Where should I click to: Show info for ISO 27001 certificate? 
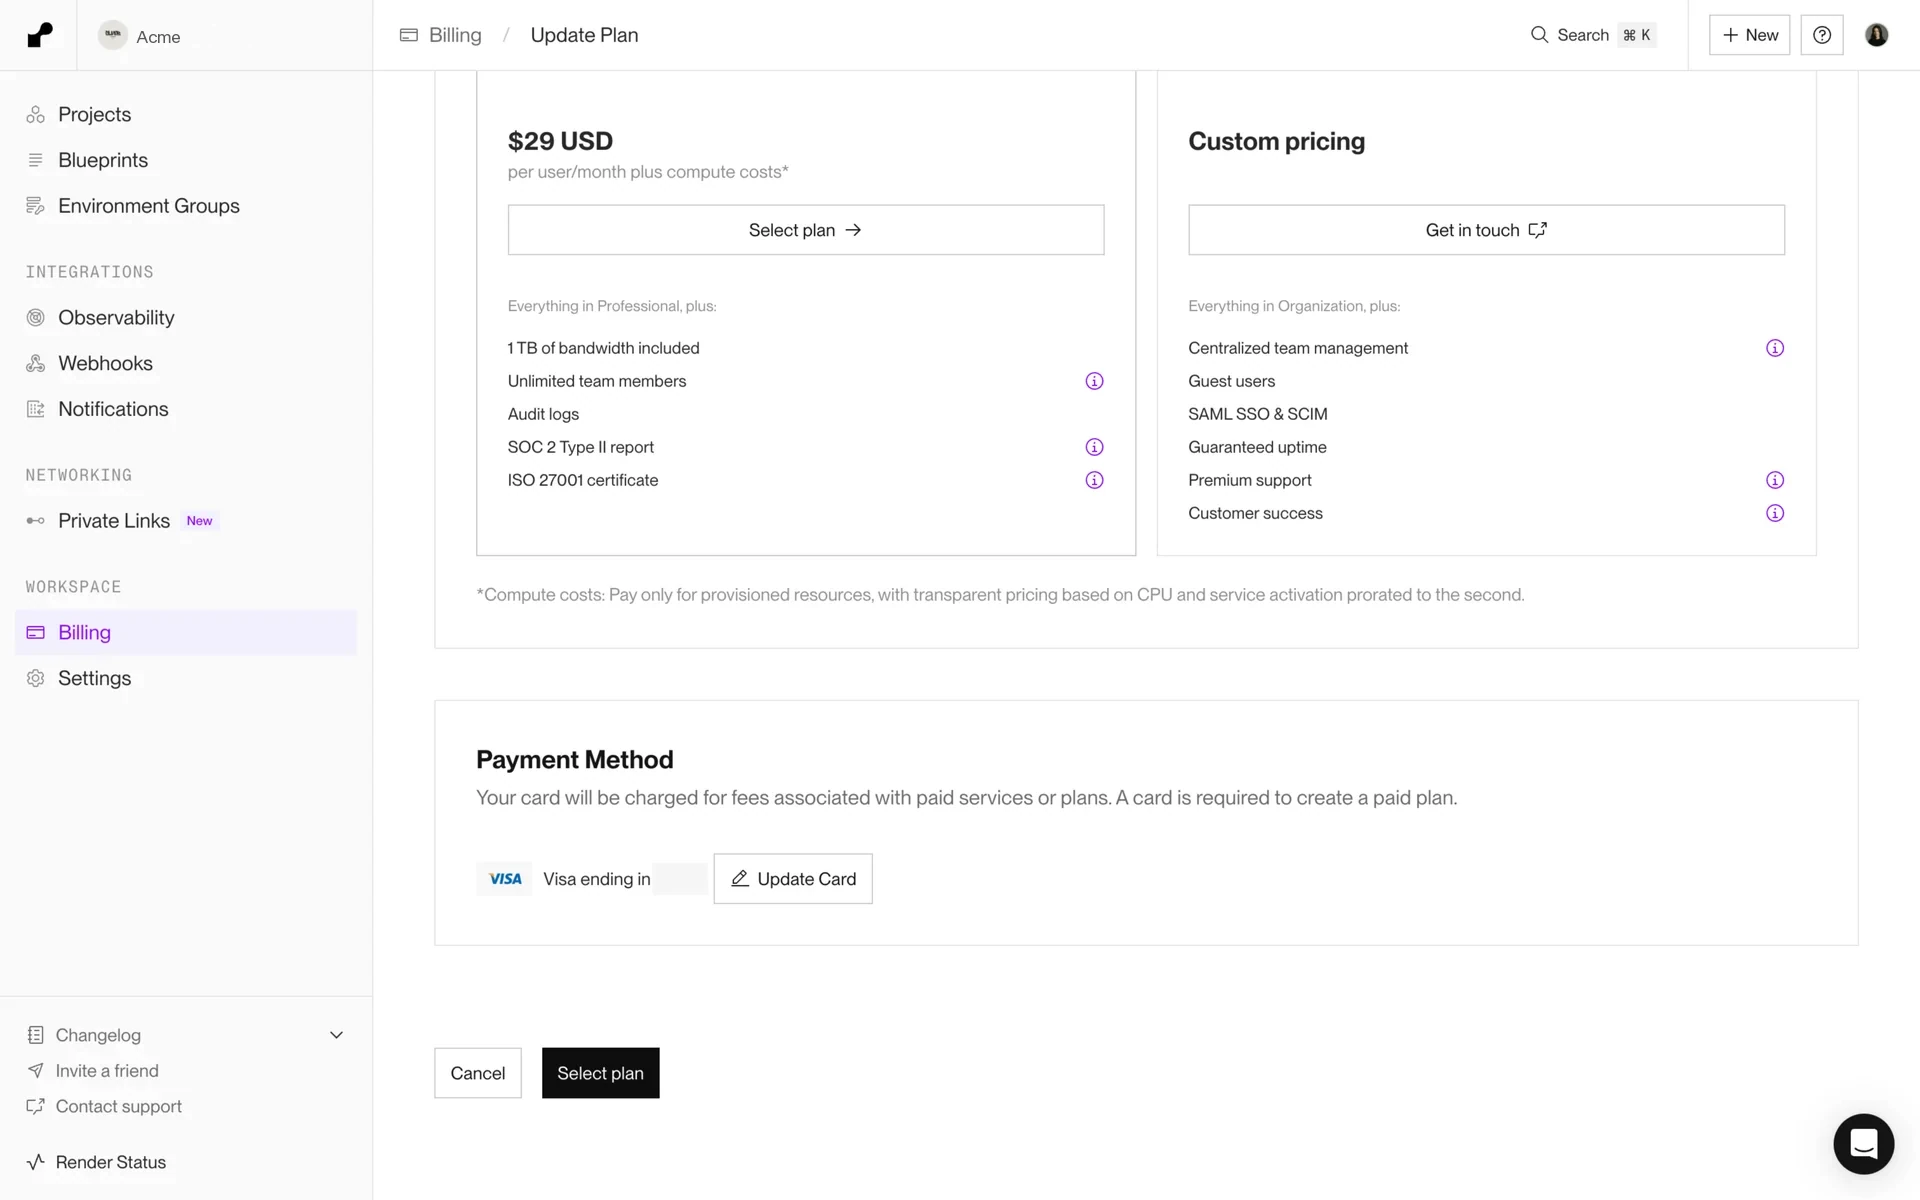1094,480
